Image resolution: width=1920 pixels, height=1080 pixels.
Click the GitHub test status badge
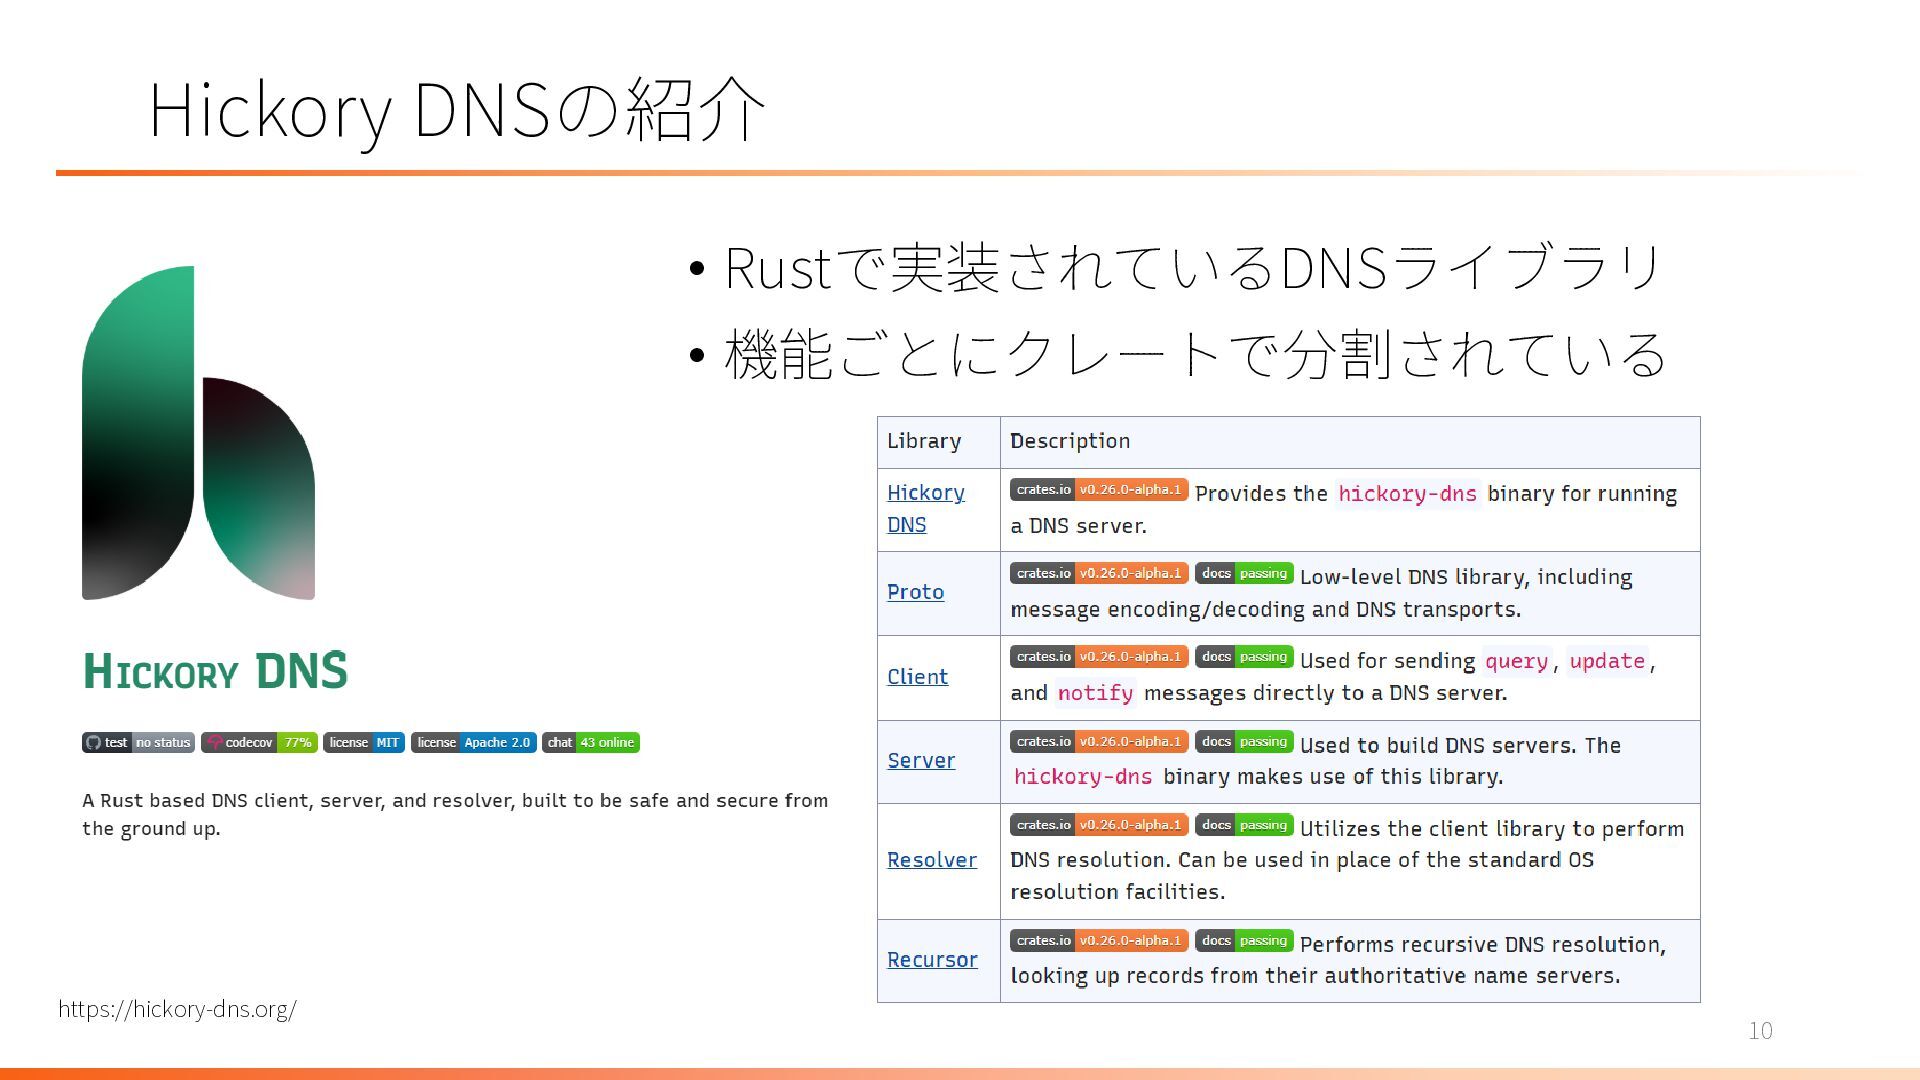(138, 743)
